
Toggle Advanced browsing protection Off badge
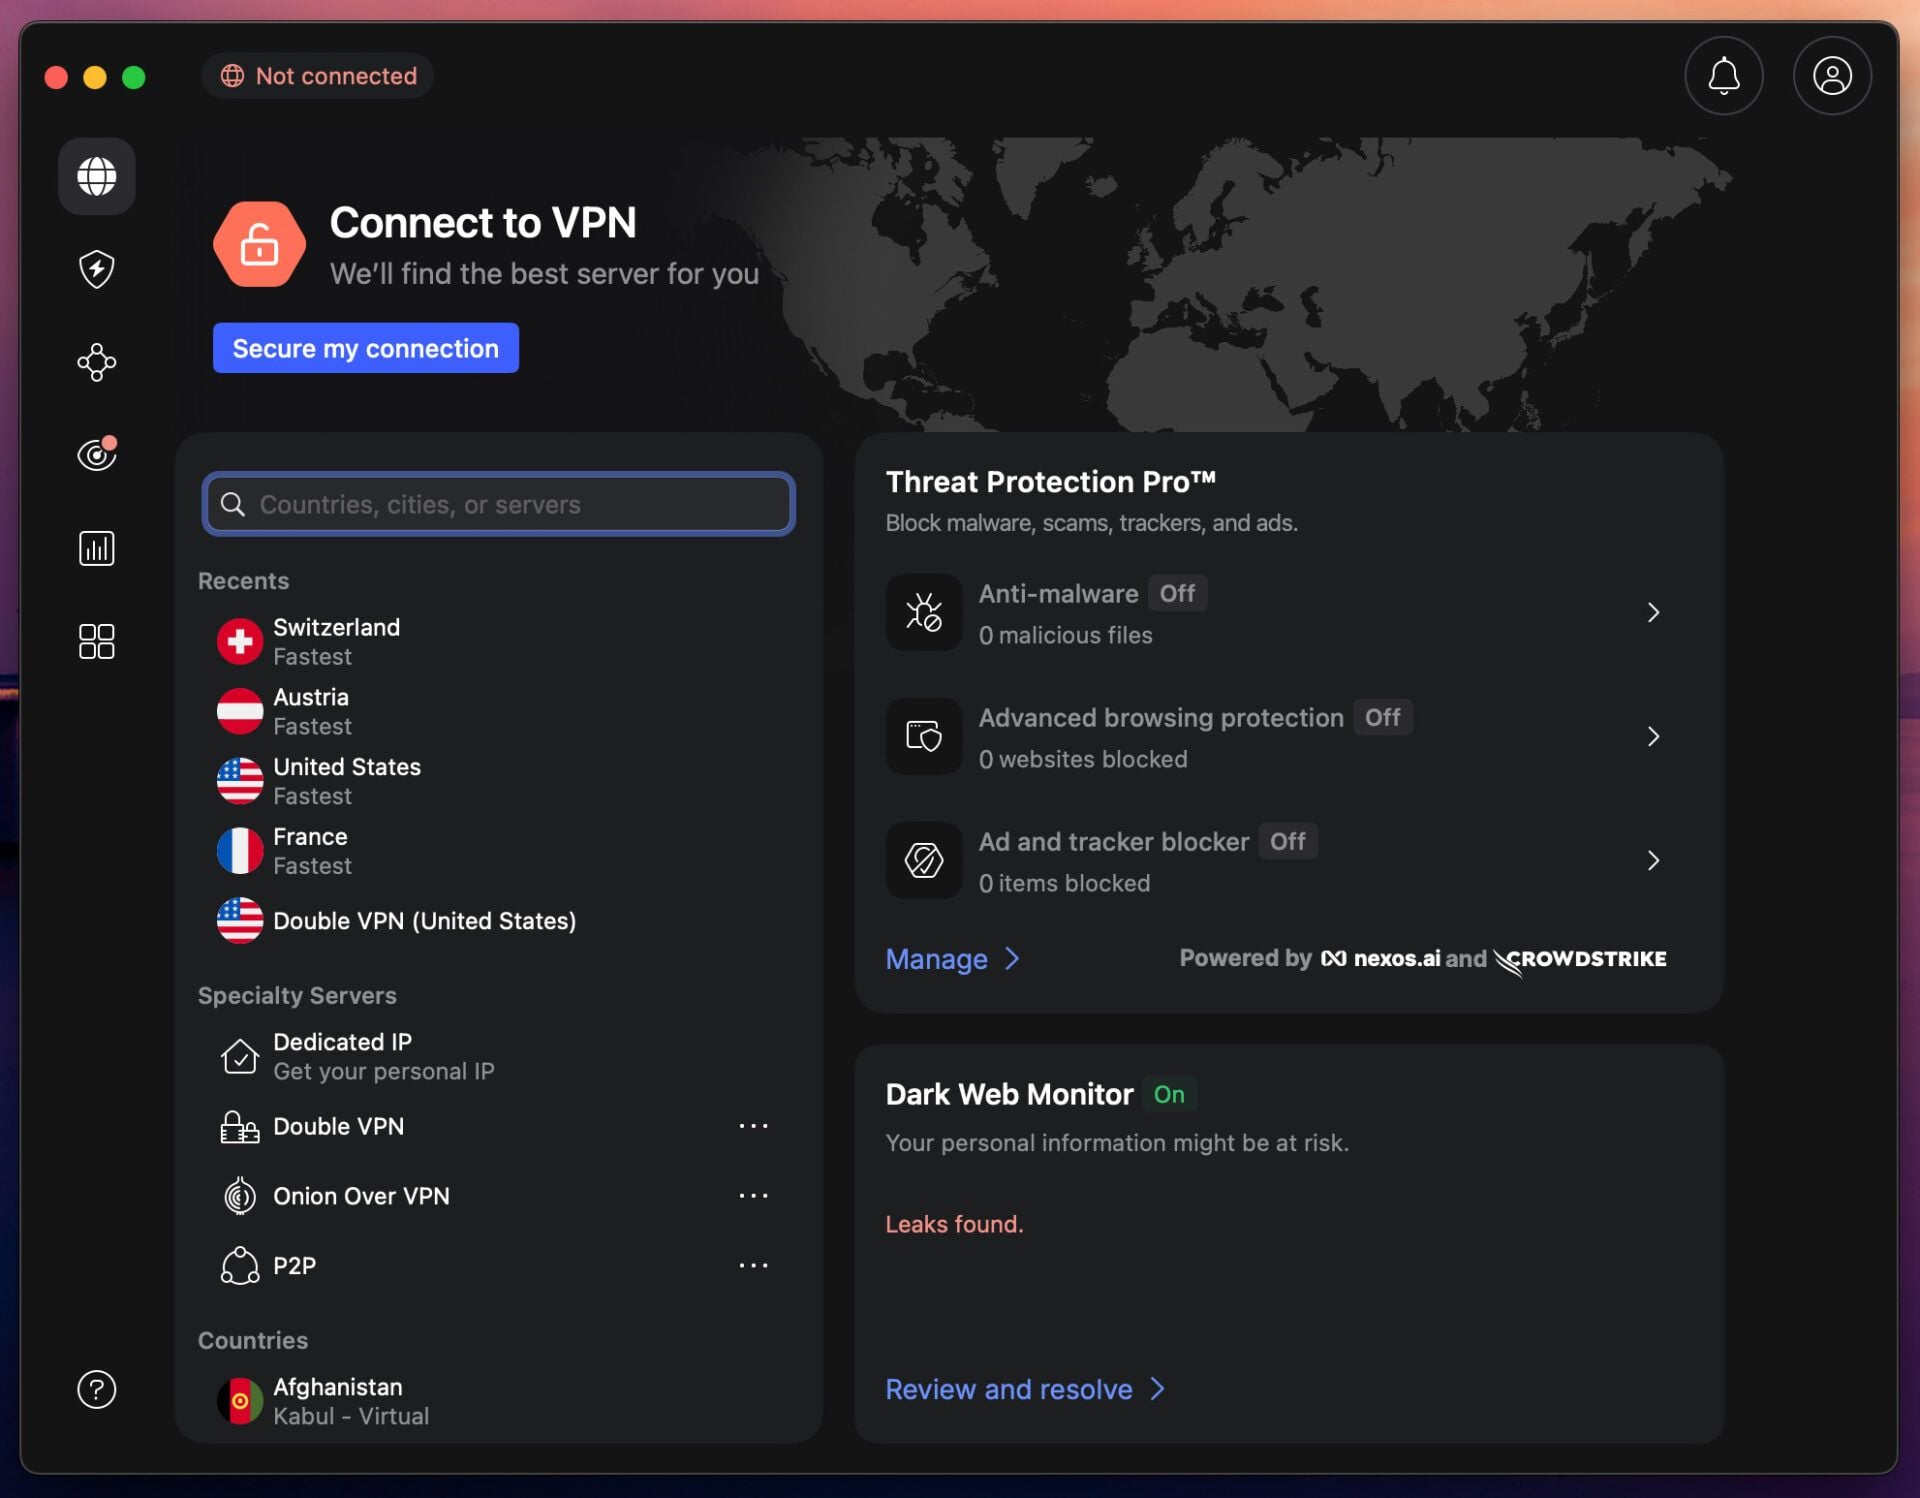pyautogui.click(x=1381, y=717)
